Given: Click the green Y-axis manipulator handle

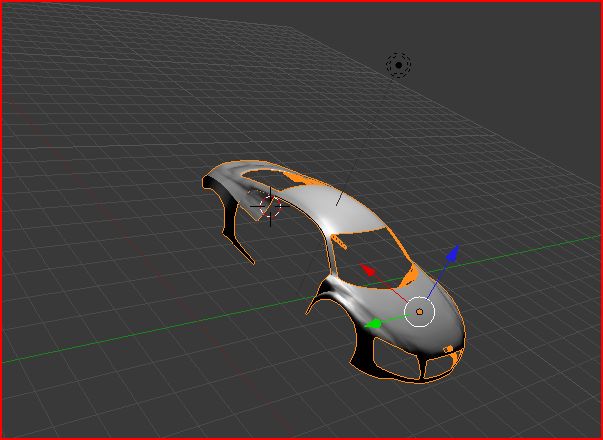Looking at the screenshot, I should (372, 324).
